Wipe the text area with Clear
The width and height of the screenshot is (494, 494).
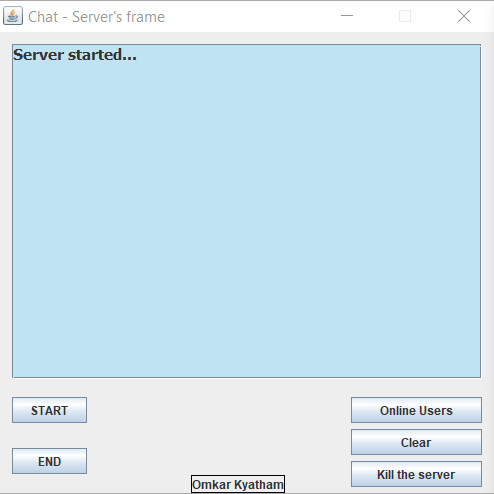[416, 442]
